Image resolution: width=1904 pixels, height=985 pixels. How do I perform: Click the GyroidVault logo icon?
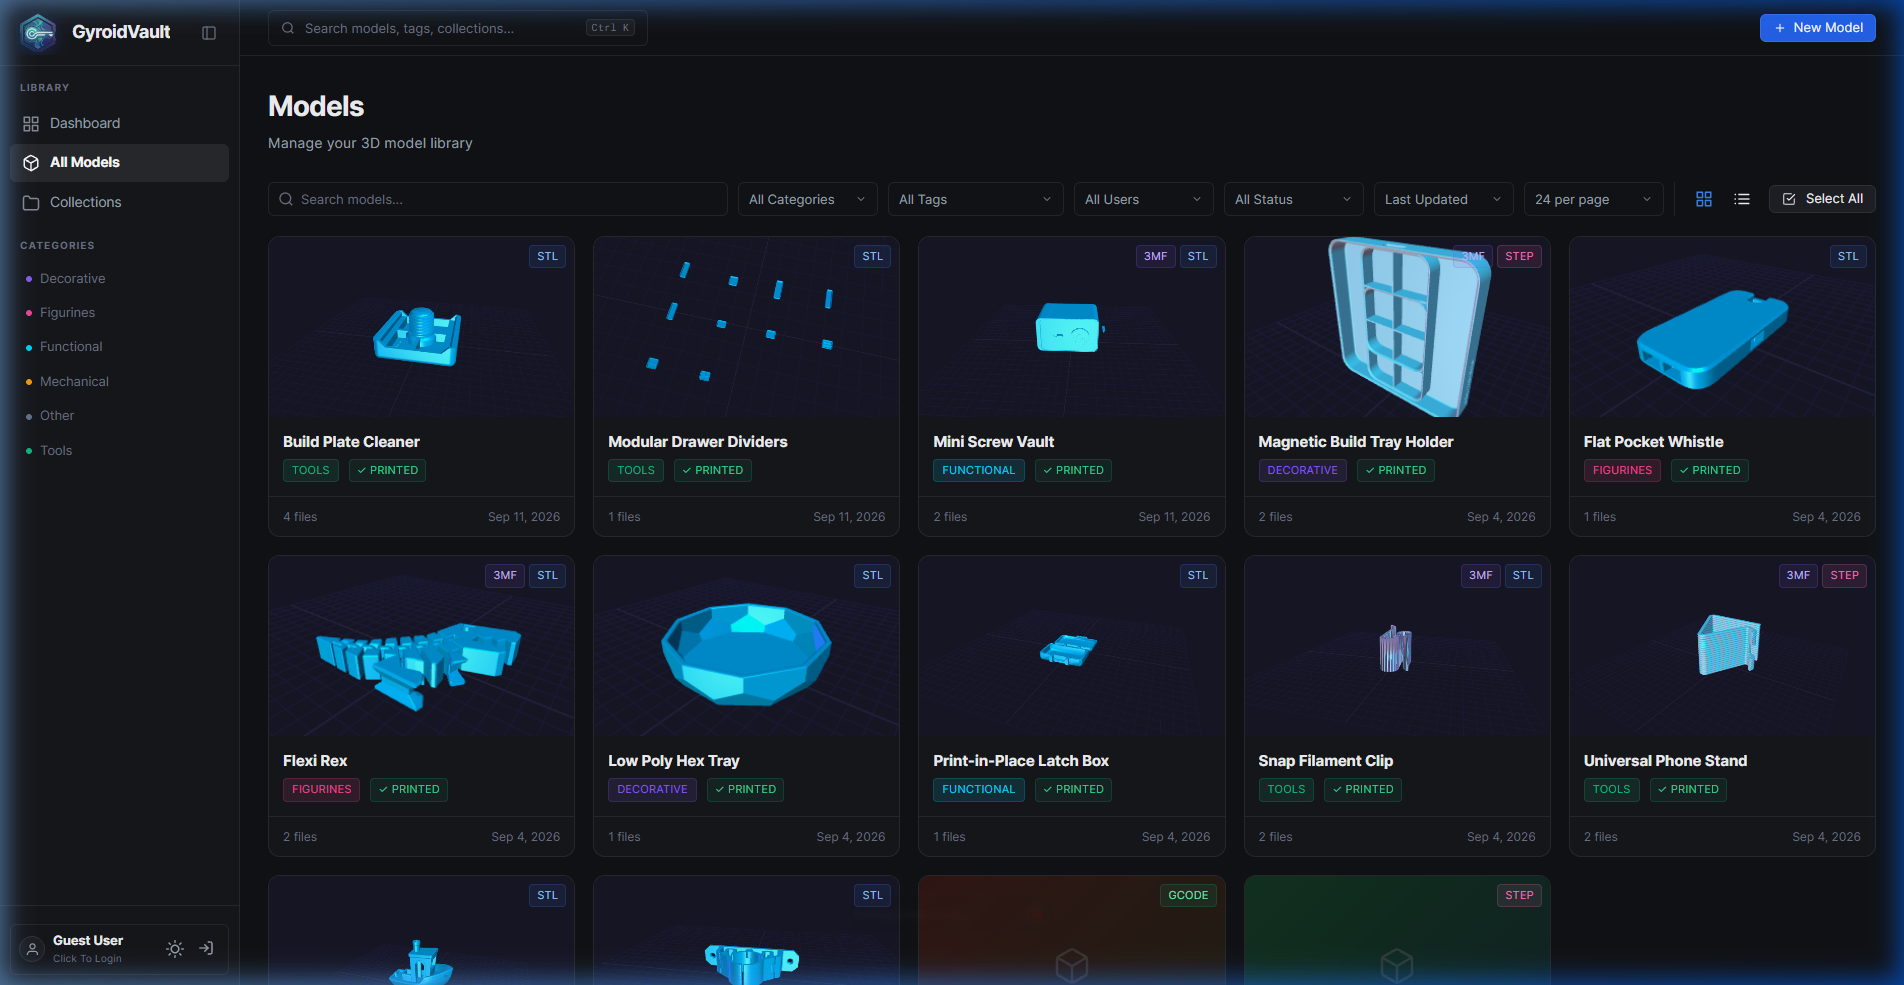[x=39, y=32]
